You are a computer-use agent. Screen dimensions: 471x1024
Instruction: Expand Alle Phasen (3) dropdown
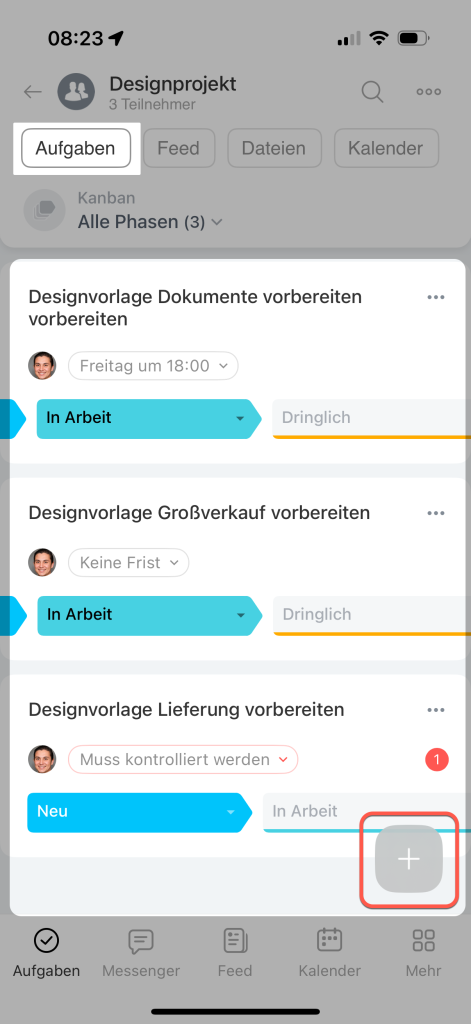pyautogui.click(x=150, y=222)
